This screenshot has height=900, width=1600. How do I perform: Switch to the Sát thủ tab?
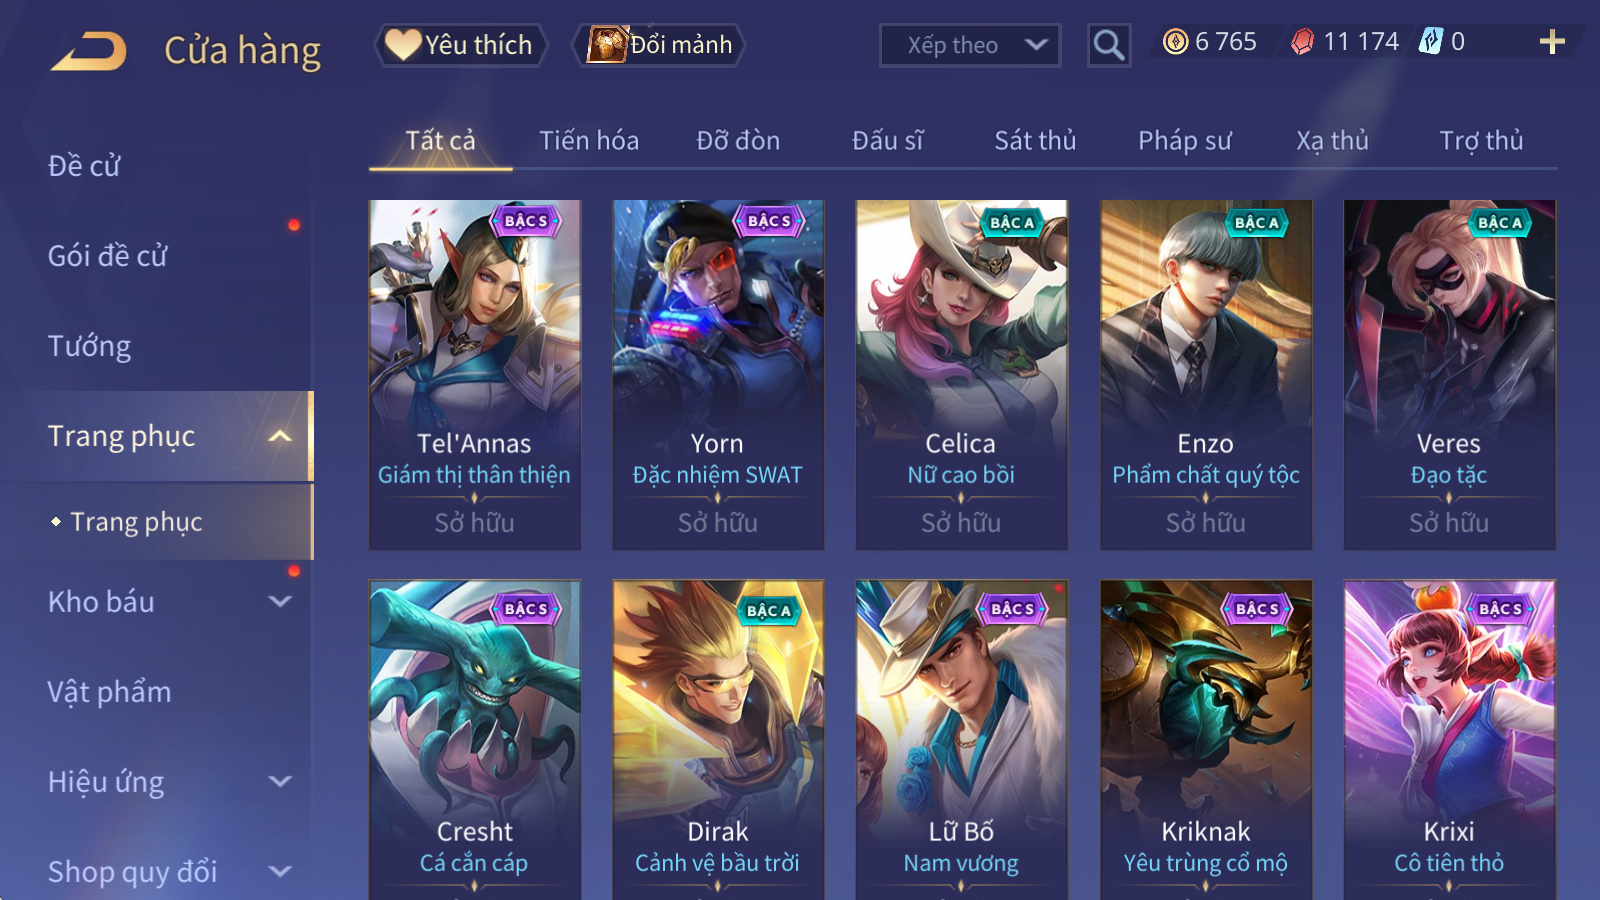[1035, 141]
